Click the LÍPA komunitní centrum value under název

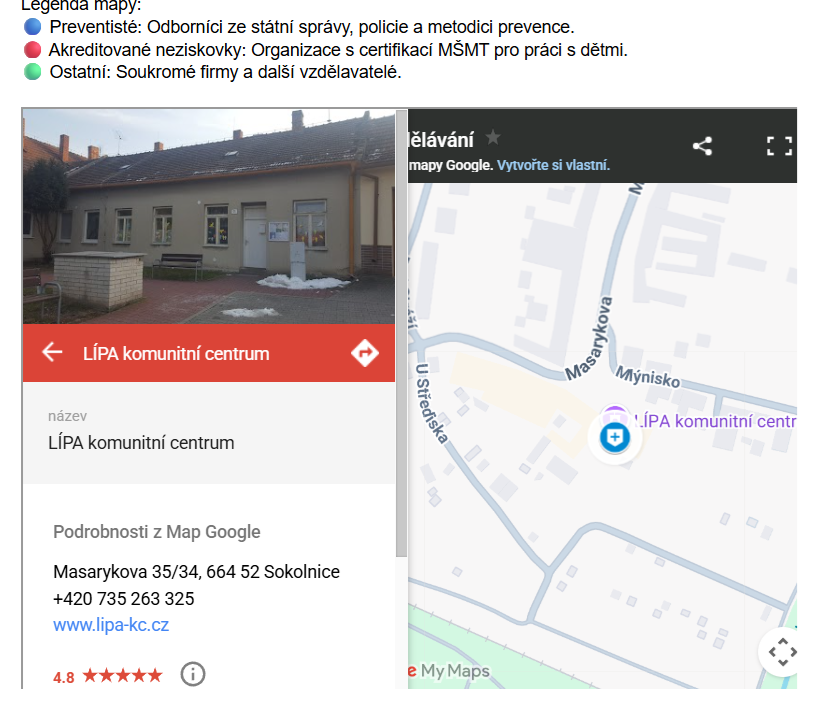141,442
